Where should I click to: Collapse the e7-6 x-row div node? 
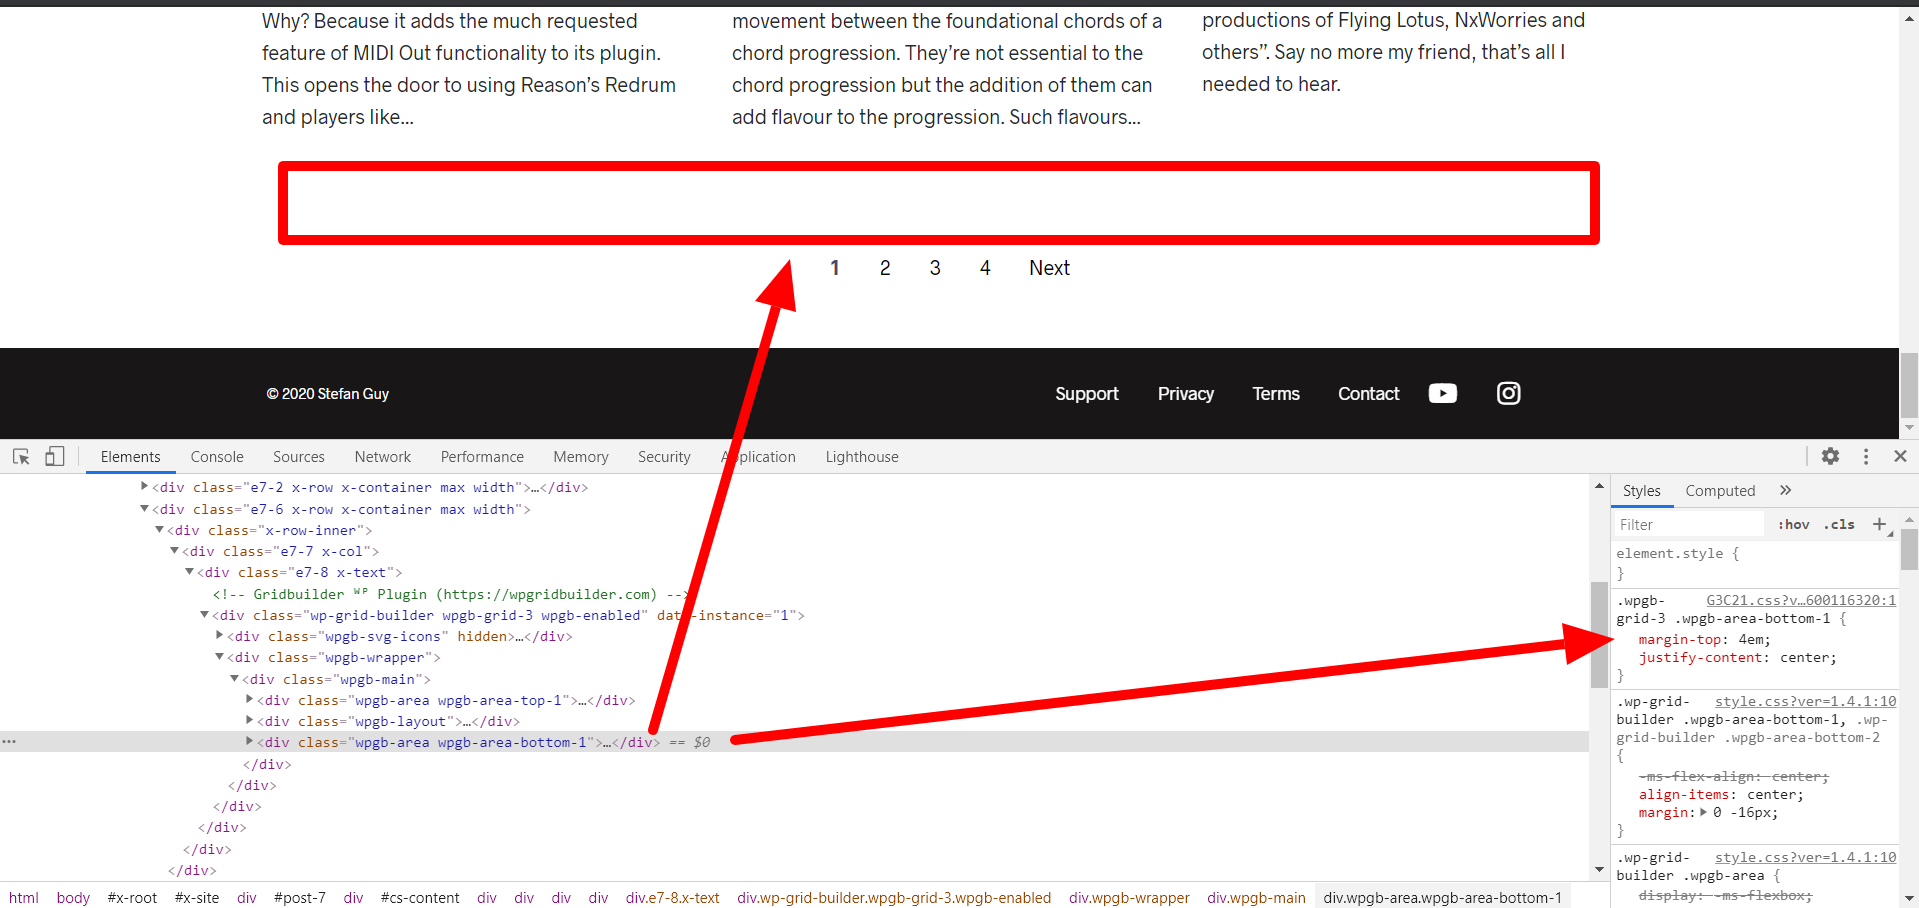144,508
